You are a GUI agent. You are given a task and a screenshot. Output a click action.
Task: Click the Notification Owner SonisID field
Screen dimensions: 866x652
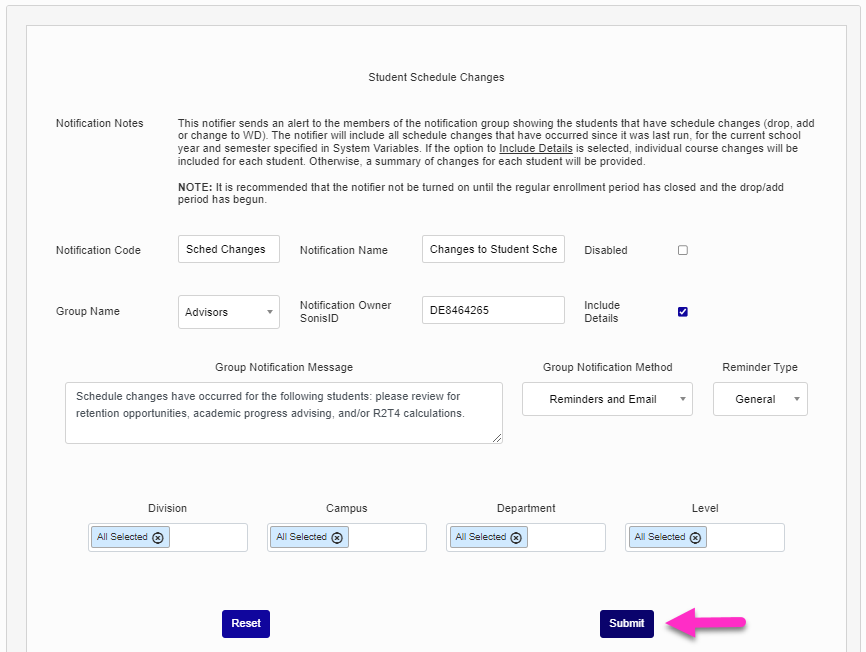point(493,310)
